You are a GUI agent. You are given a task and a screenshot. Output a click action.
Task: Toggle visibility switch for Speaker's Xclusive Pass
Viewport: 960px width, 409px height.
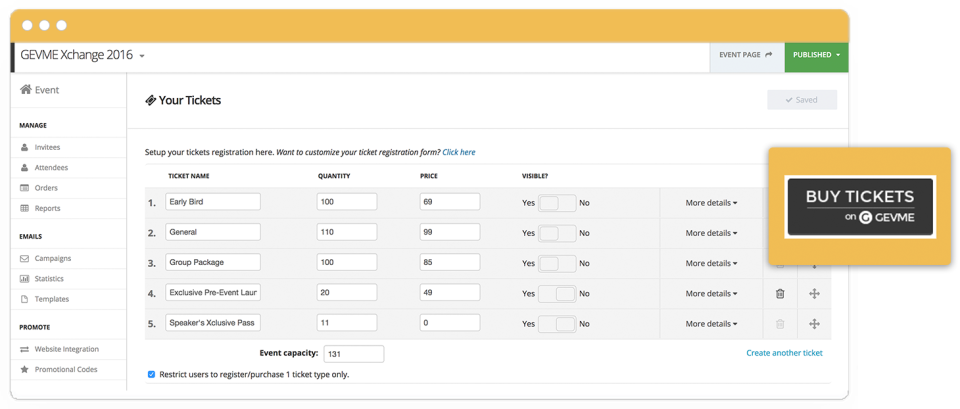557,324
